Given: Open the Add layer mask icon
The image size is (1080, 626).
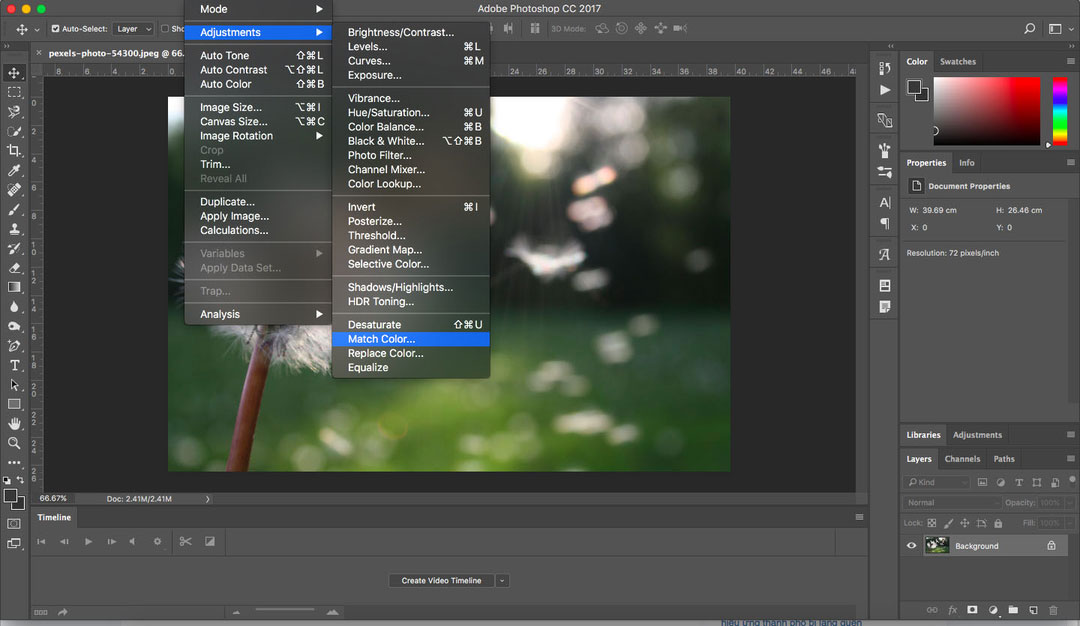Looking at the screenshot, I should [971, 610].
